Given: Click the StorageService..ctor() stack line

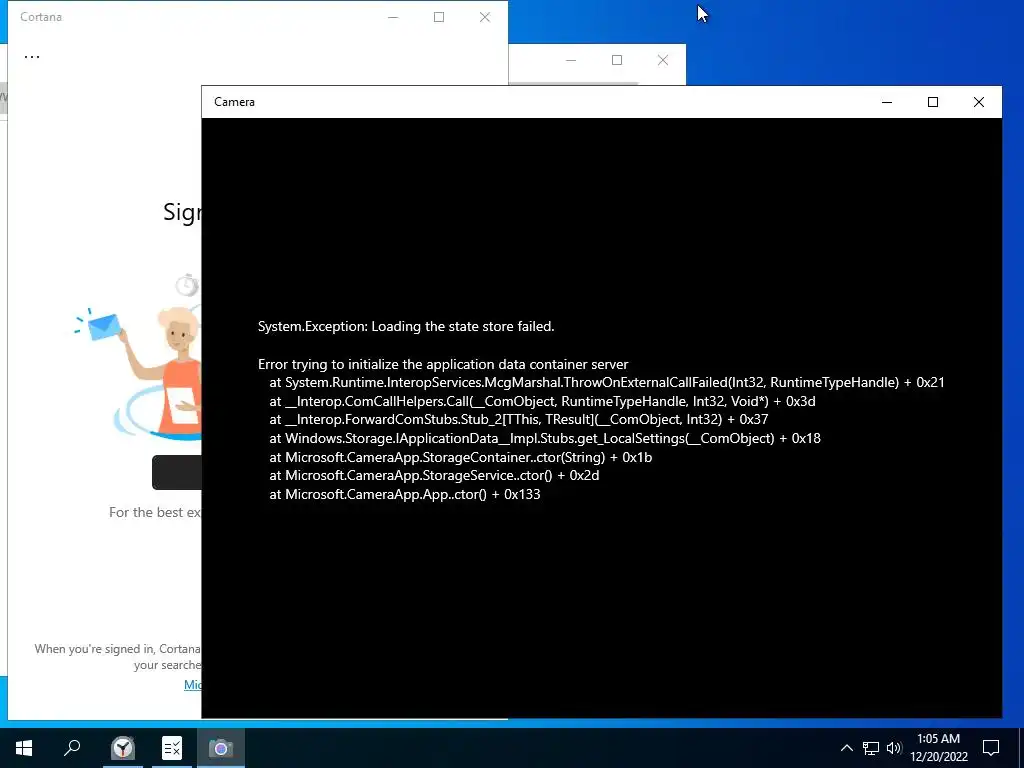Looking at the screenshot, I should point(434,475).
